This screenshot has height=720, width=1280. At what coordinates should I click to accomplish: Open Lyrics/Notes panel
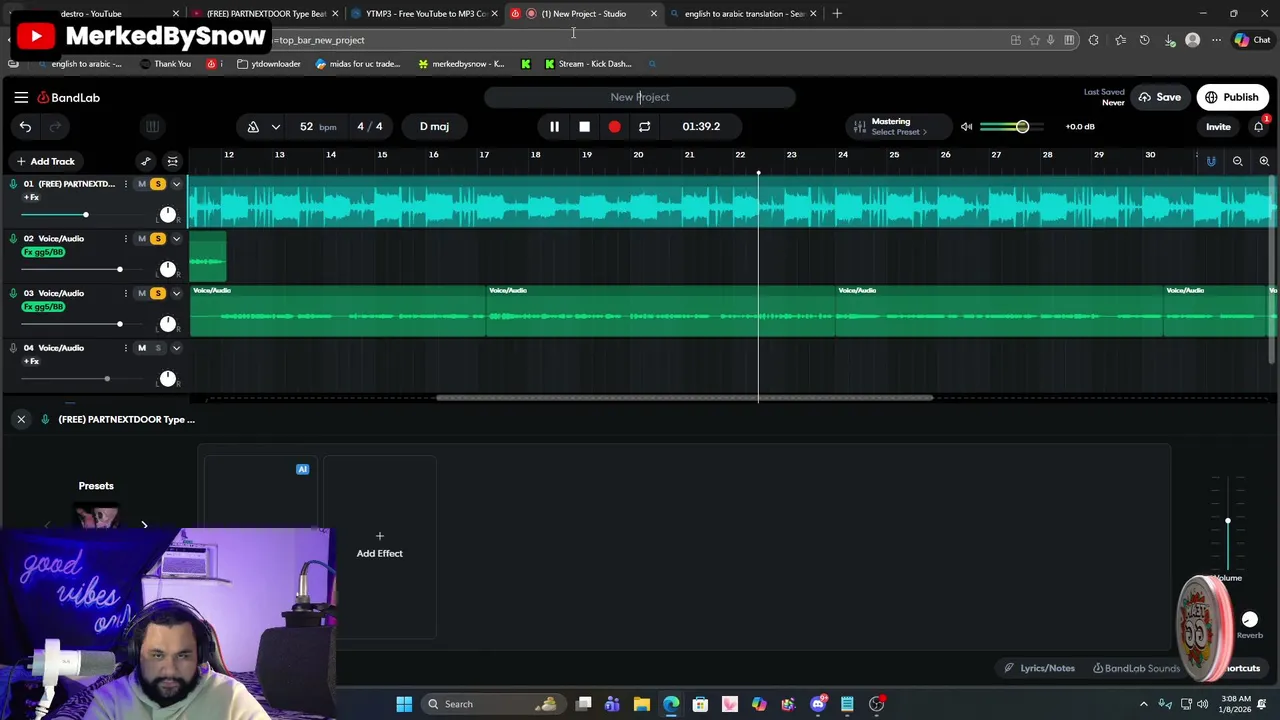point(1039,668)
